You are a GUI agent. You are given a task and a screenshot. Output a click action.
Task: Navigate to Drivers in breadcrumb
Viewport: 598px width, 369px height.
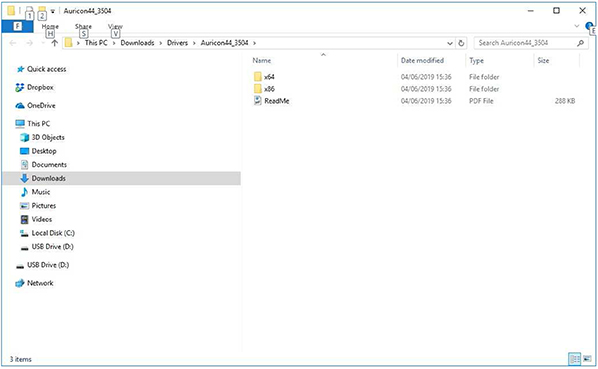click(x=177, y=43)
